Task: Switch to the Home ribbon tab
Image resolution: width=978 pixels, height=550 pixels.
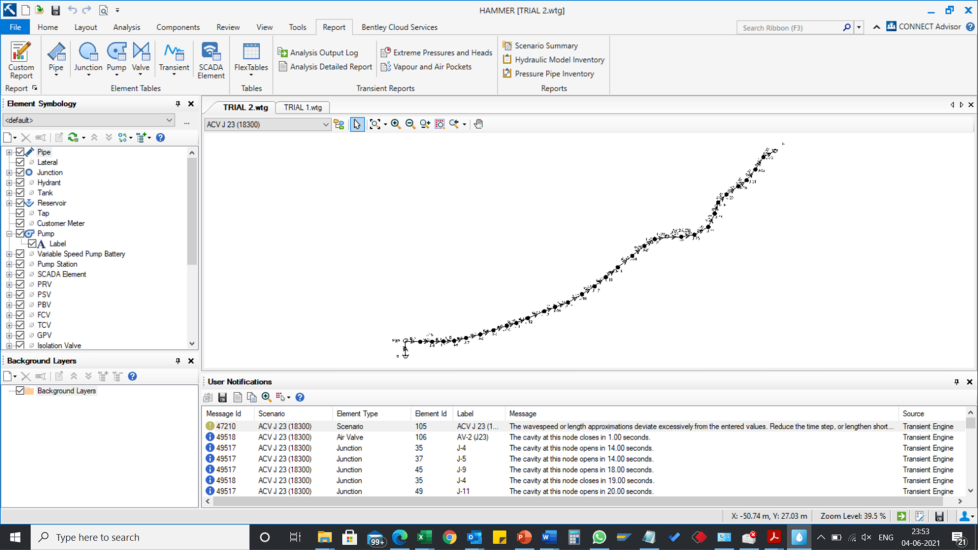Action: (x=47, y=27)
